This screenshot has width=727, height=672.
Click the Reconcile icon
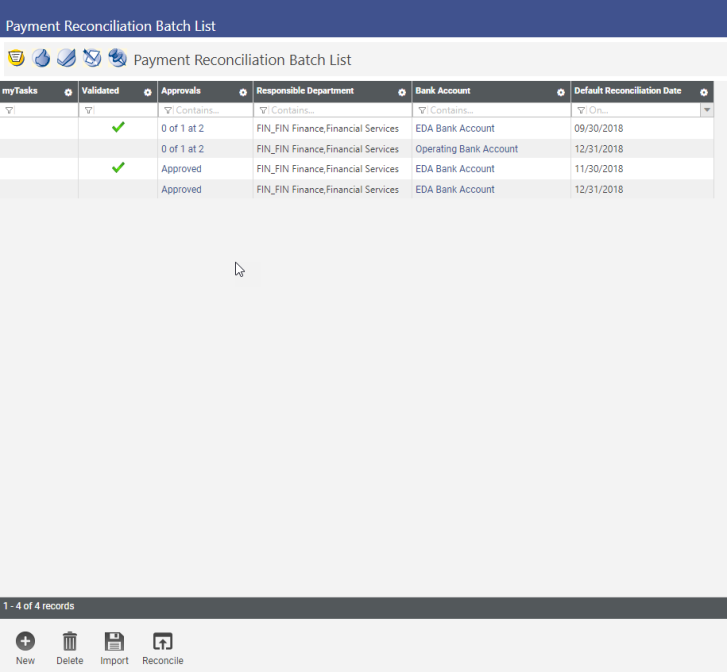[162, 642]
